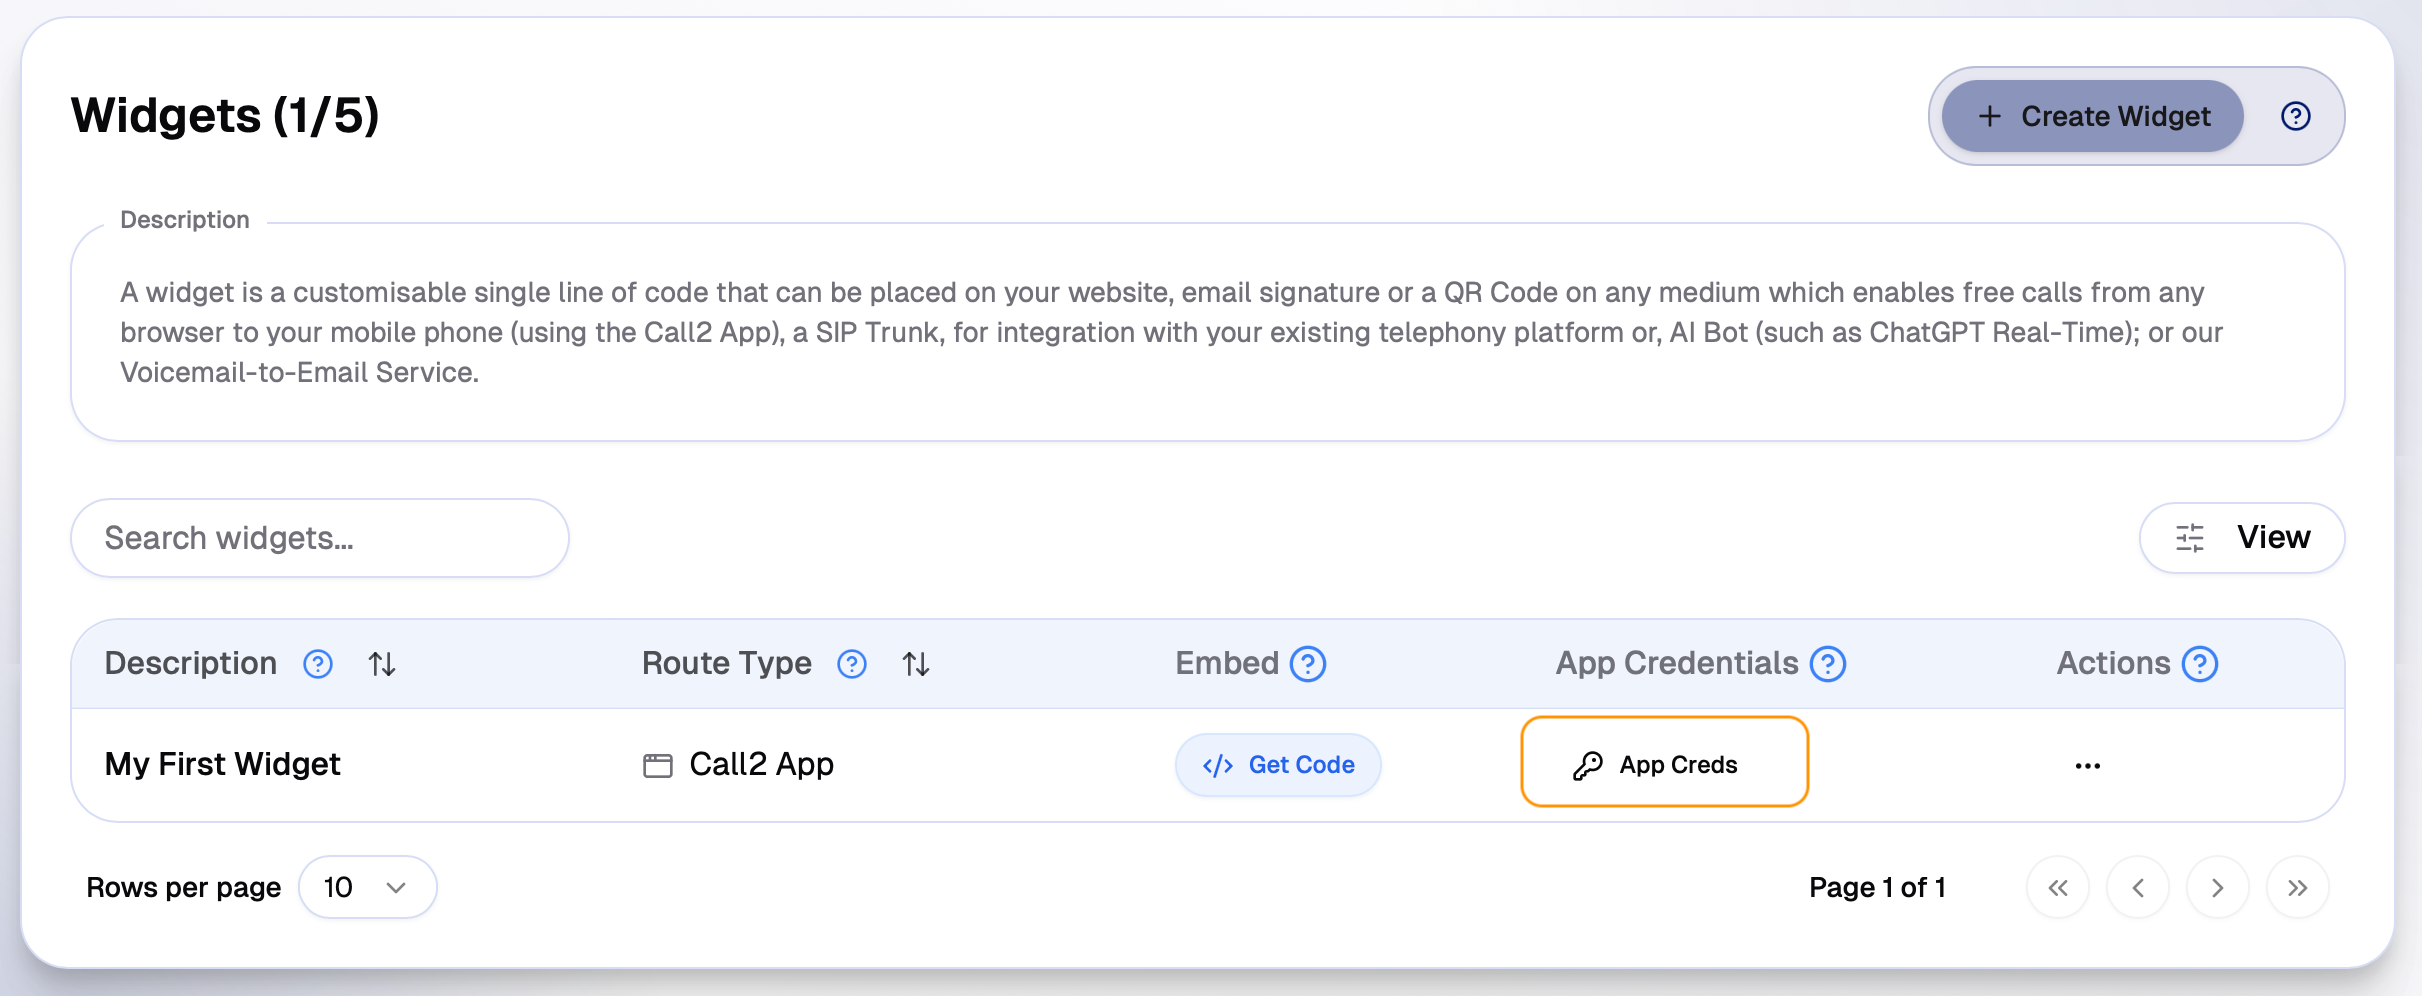Go to the next page
This screenshot has height=996, width=2422.
2217,887
